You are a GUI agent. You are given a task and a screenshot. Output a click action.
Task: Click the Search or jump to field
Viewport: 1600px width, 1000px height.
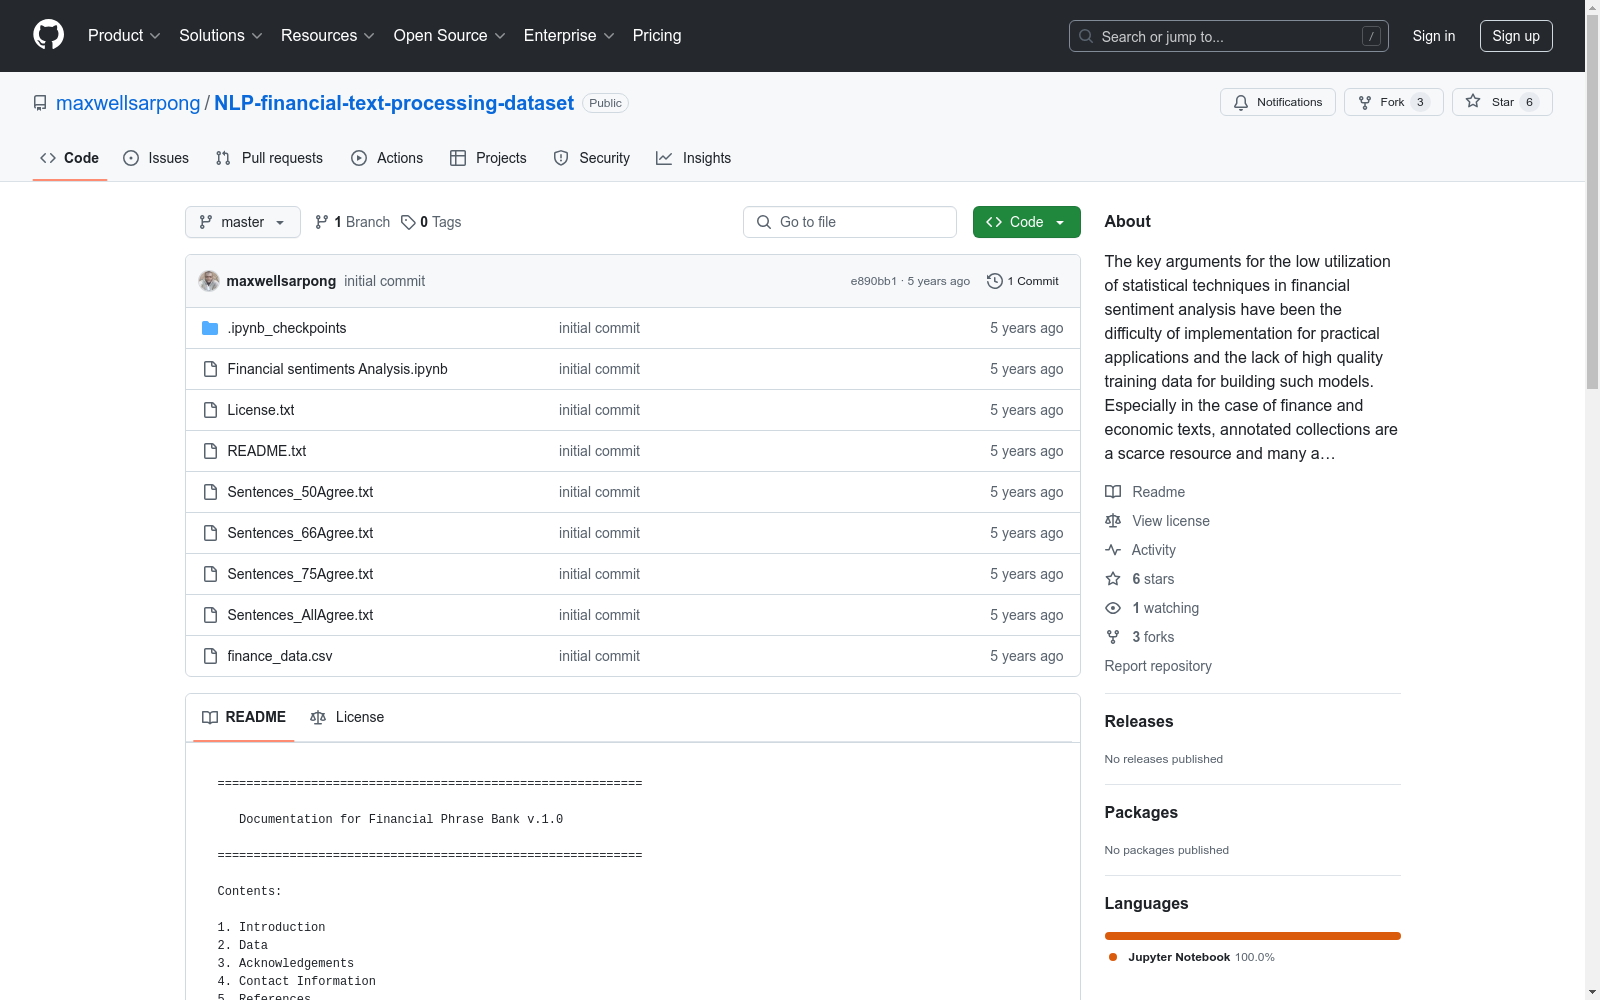(x=1229, y=36)
